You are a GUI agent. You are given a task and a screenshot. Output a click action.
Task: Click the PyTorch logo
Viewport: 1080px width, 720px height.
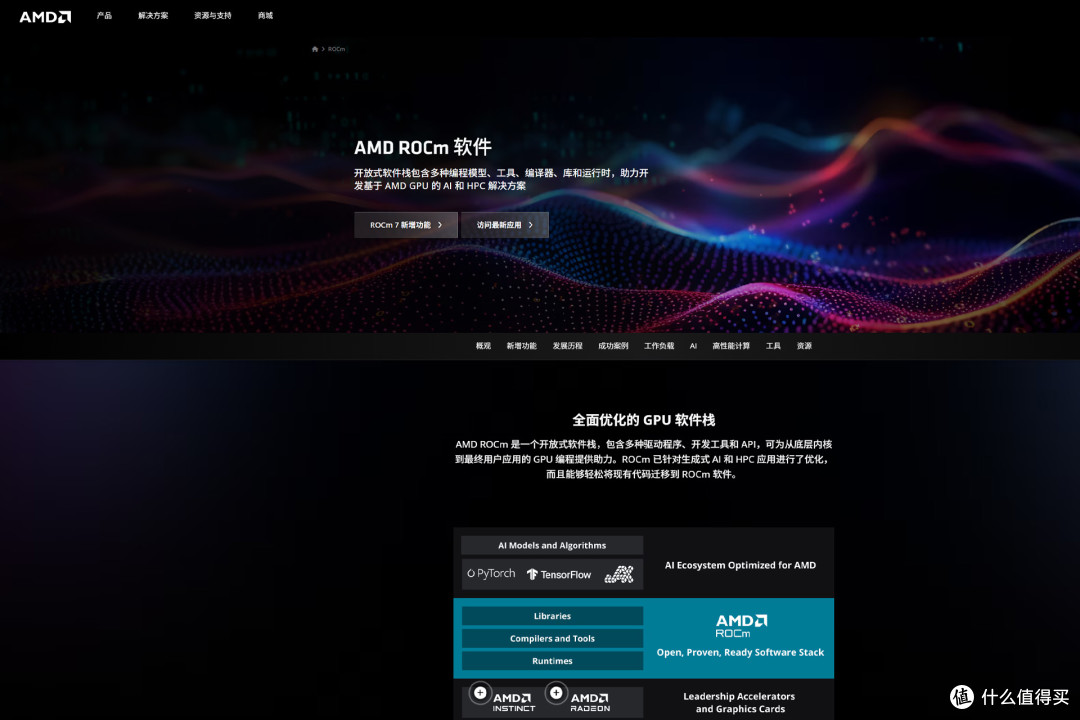click(x=491, y=573)
